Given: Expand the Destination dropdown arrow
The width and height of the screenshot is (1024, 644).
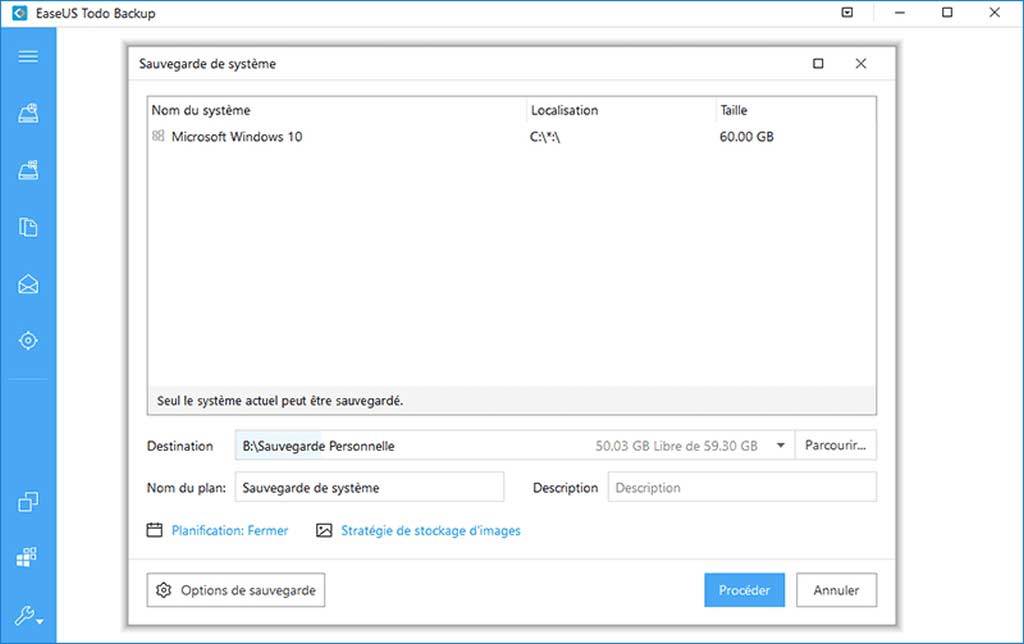Looking at the screenshot, I should [780, 445].
